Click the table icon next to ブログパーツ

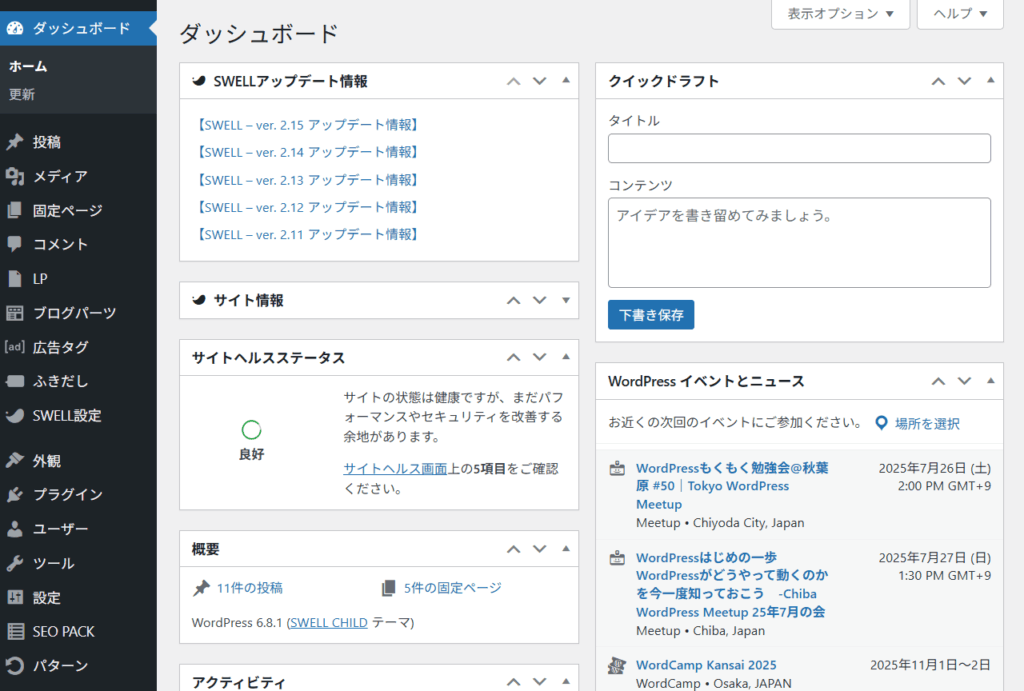(x=15, y=313)
